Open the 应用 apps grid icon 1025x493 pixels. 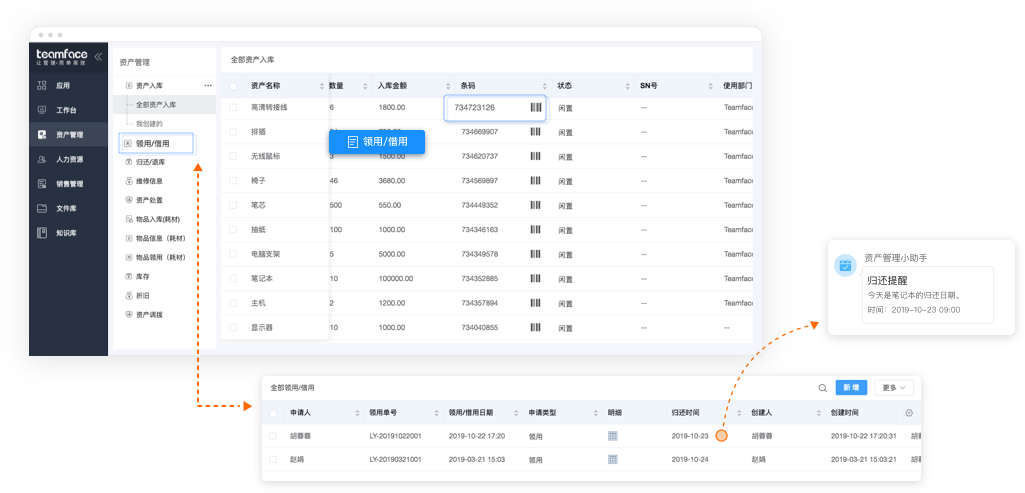[x=42, y=85]
